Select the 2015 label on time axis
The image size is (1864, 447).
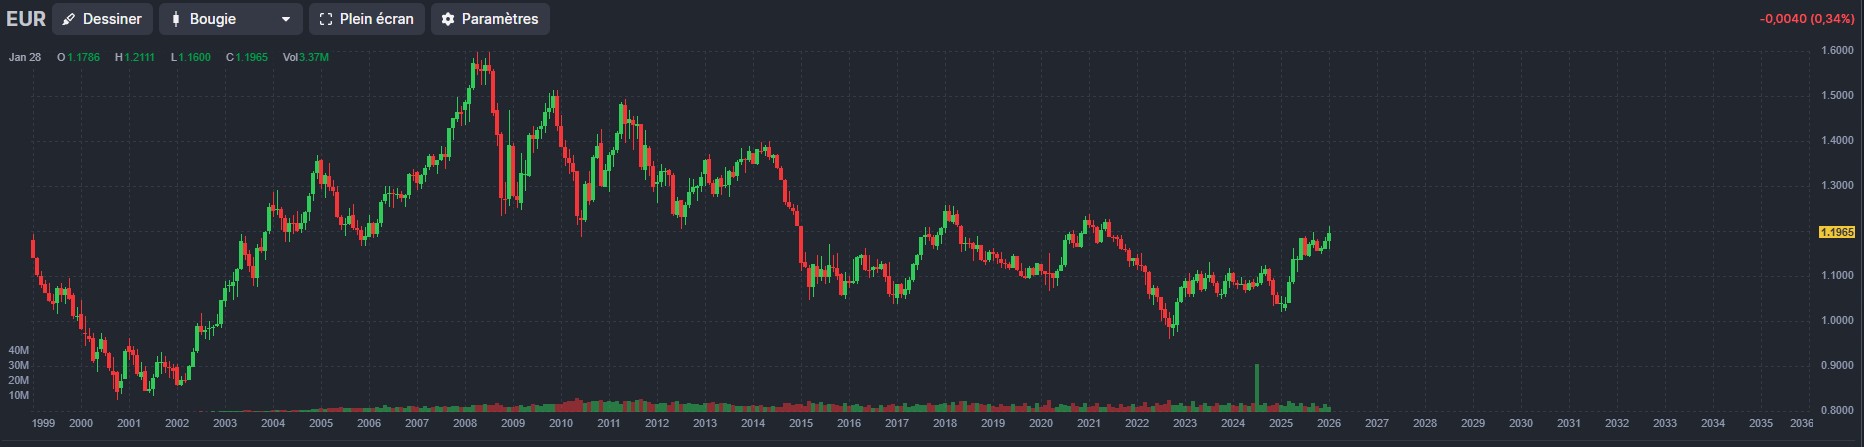point(801,423)
